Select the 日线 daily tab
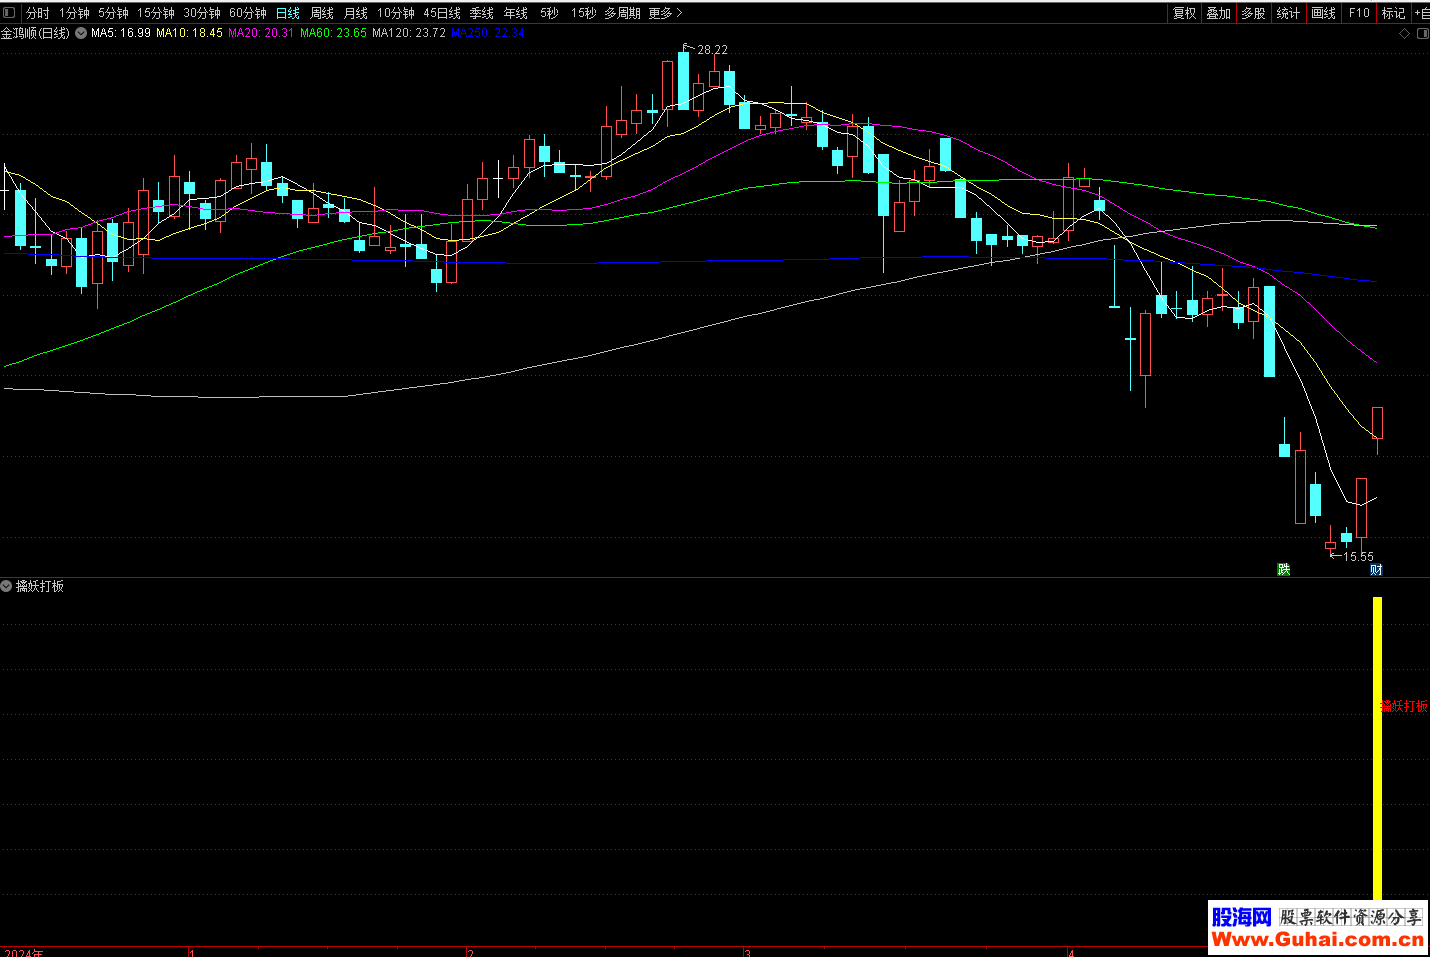The width and height of the screenshot is (1430, 957). pos(288,13)
